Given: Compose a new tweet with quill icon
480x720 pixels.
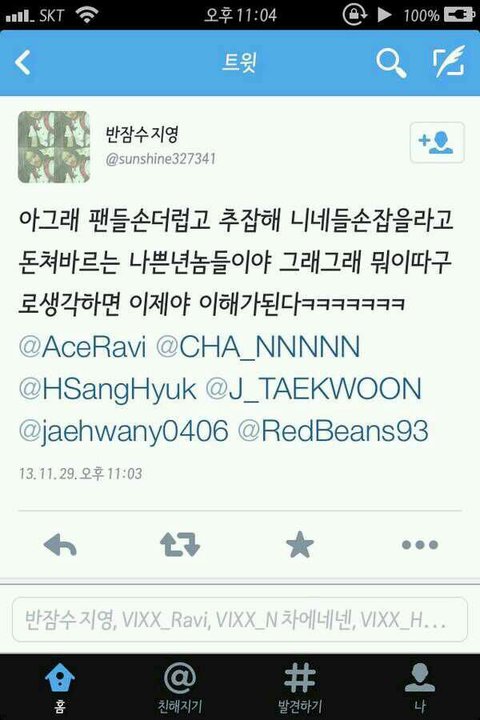Looking at the screenshot, I should point(449,62).
